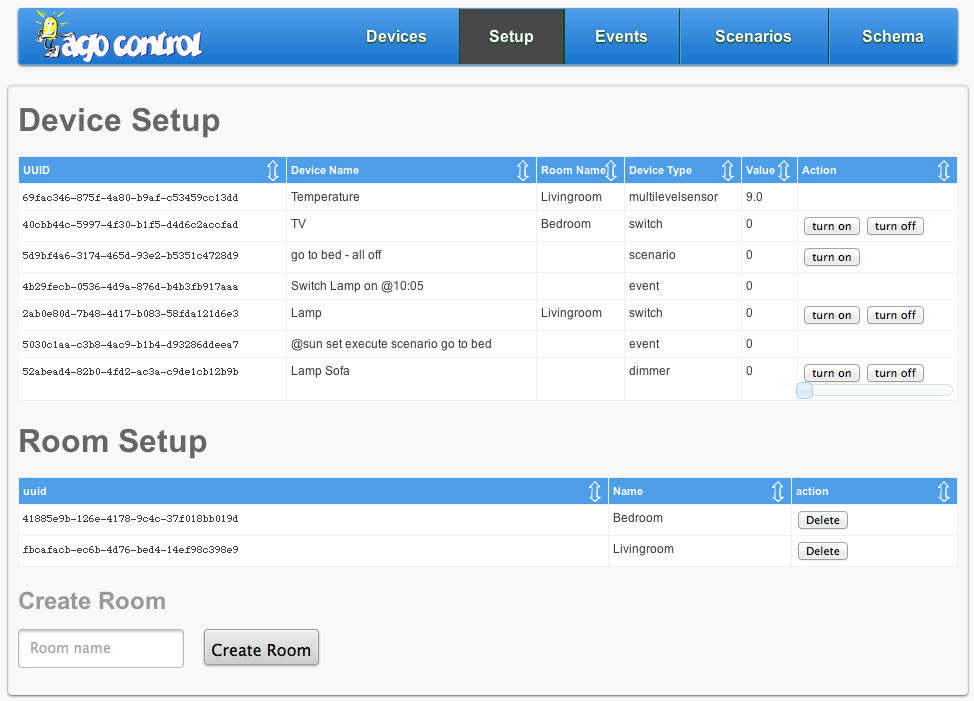Switch to the Scenarios tab
This screenshot has height=701, width=974.
click(753, 37)
